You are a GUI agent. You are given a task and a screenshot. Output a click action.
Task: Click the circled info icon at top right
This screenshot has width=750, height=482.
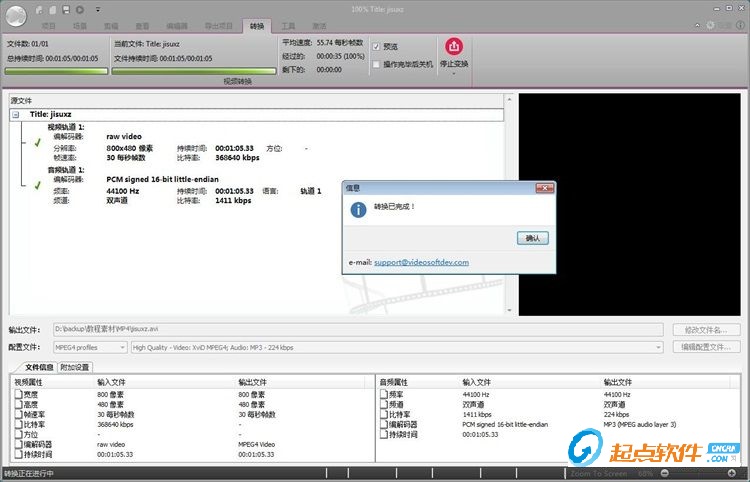[740, 25]
